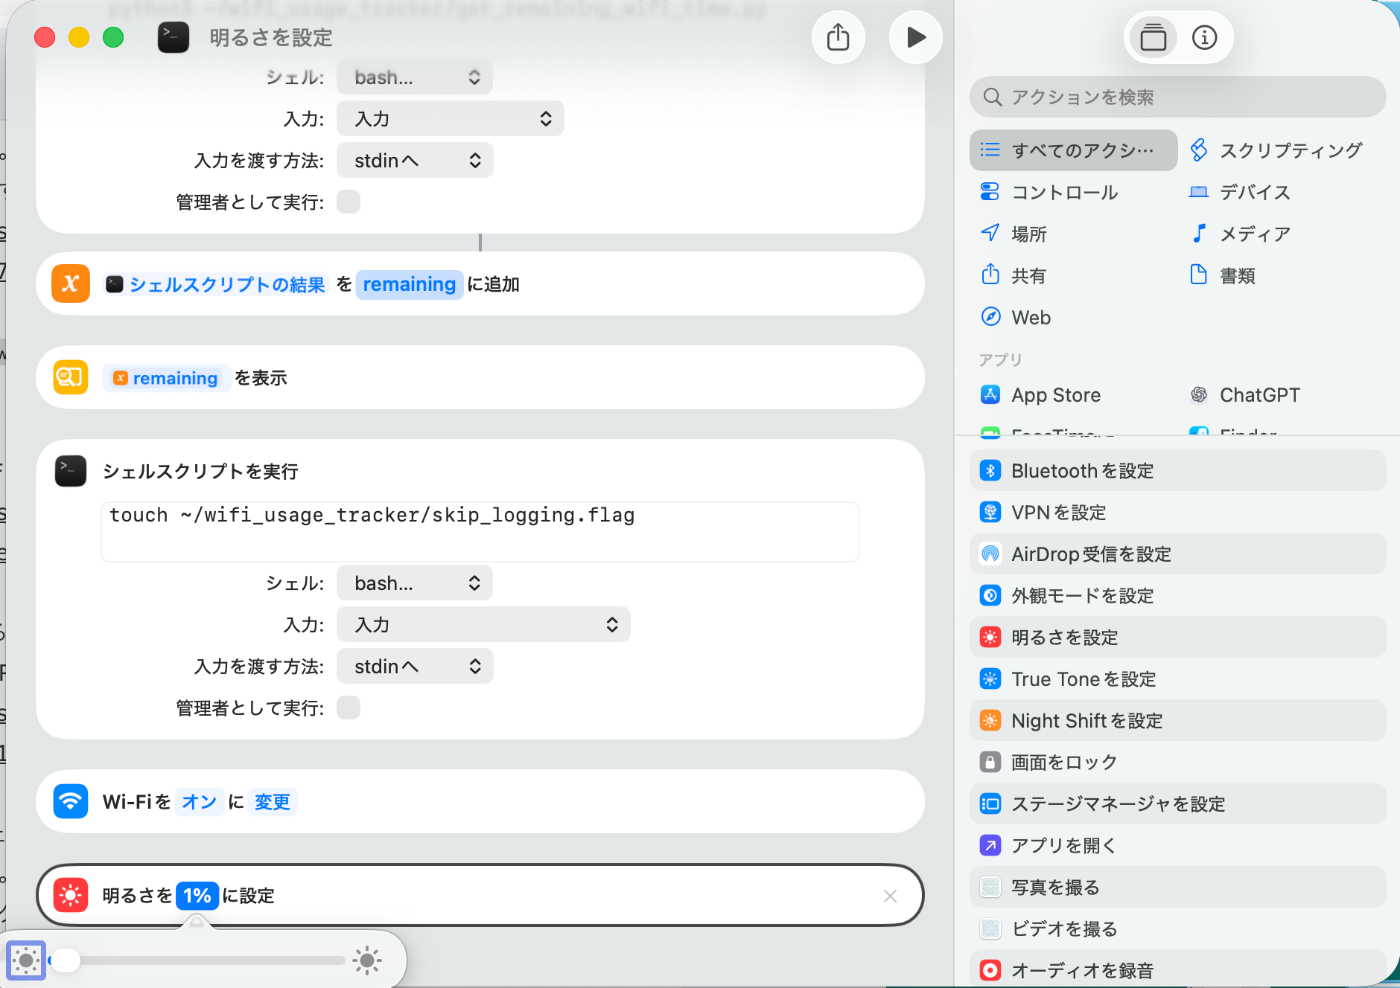
Task: Add 明るさを設定 from the action list
Action: point(1177,637)
